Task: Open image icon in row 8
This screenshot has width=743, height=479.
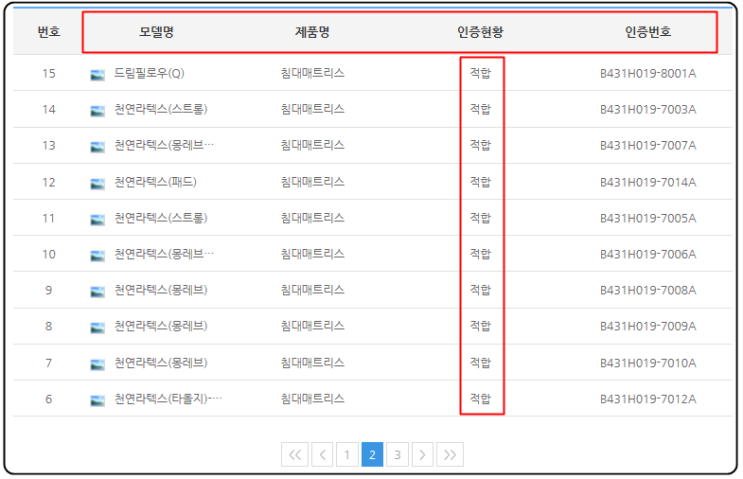Action: click(x=97, y=328)
